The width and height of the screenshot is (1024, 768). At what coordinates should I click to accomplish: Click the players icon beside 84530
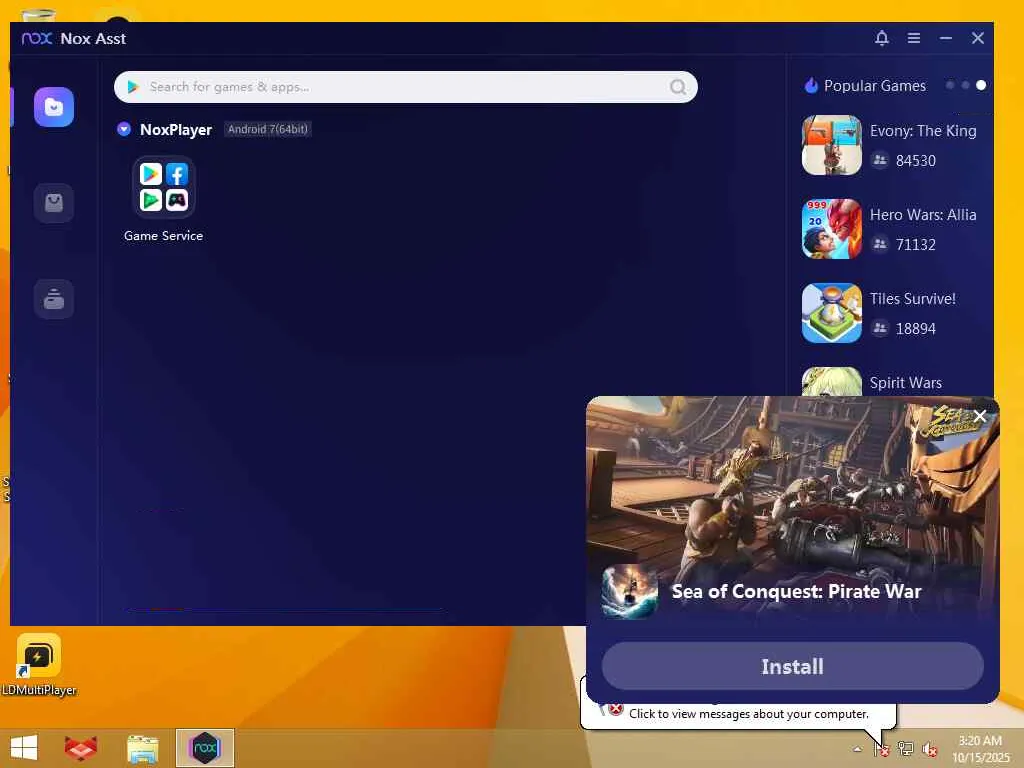[880, 159]
